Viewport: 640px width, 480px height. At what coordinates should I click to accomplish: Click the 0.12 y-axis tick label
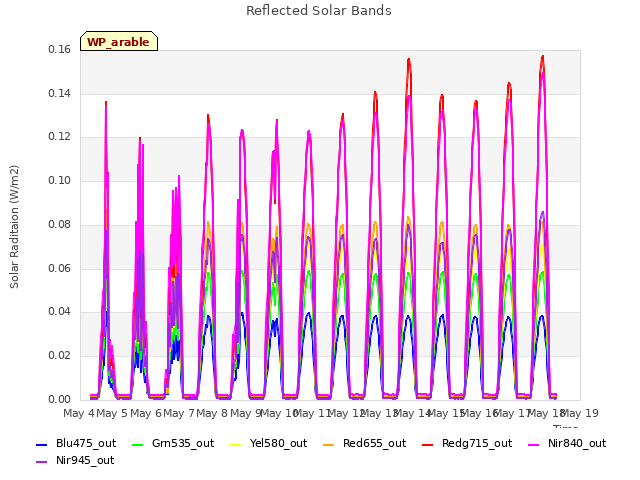coord(60,137)
